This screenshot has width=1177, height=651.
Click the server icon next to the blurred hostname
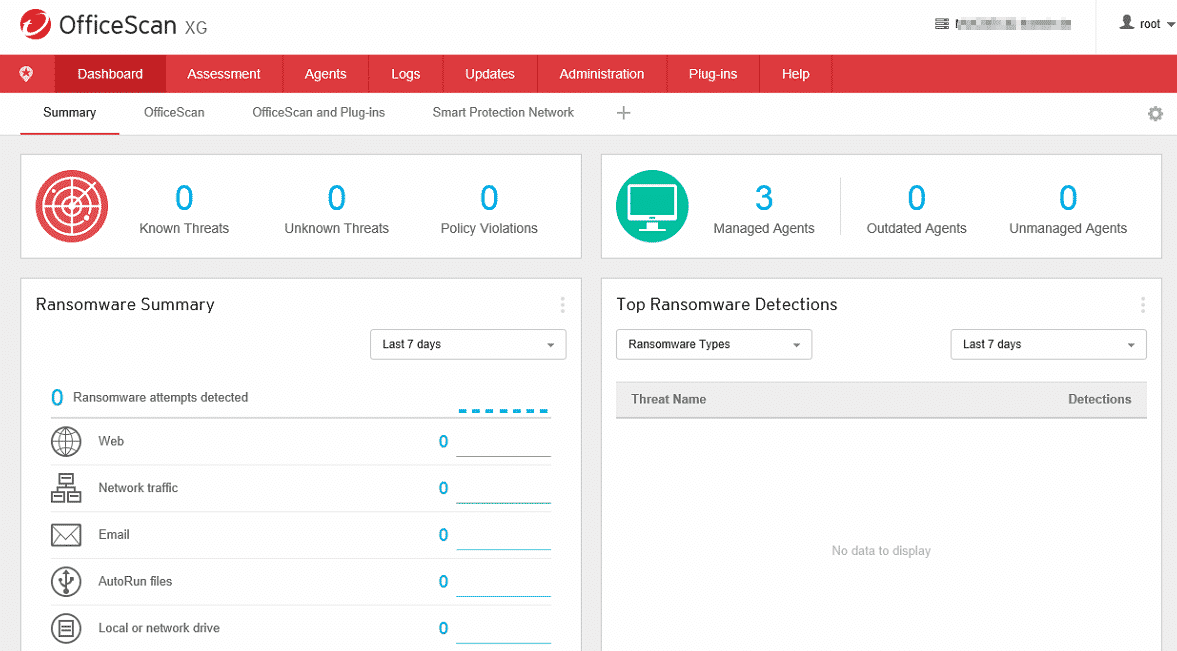941,24
